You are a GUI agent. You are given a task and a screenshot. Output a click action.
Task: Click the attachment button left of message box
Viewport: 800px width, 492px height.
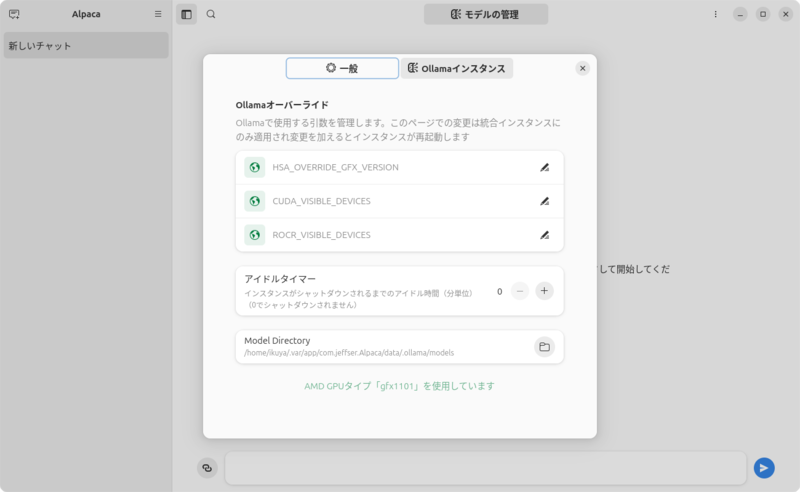[x=207, y=468]
